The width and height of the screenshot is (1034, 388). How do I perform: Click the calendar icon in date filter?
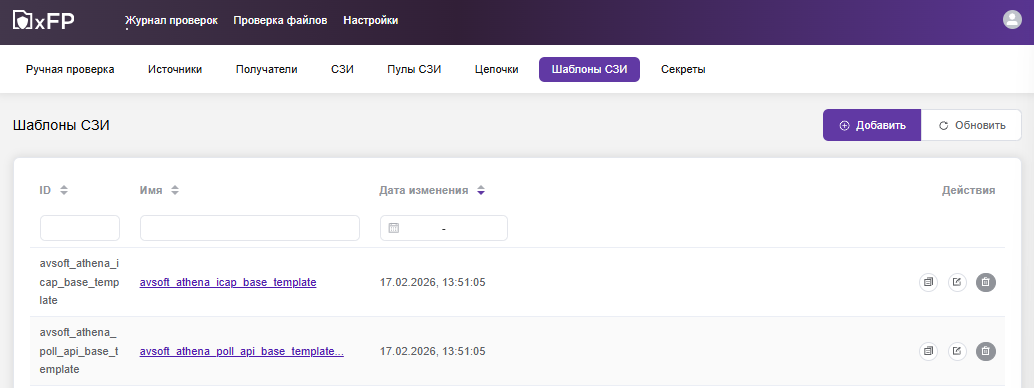(394, 228)
